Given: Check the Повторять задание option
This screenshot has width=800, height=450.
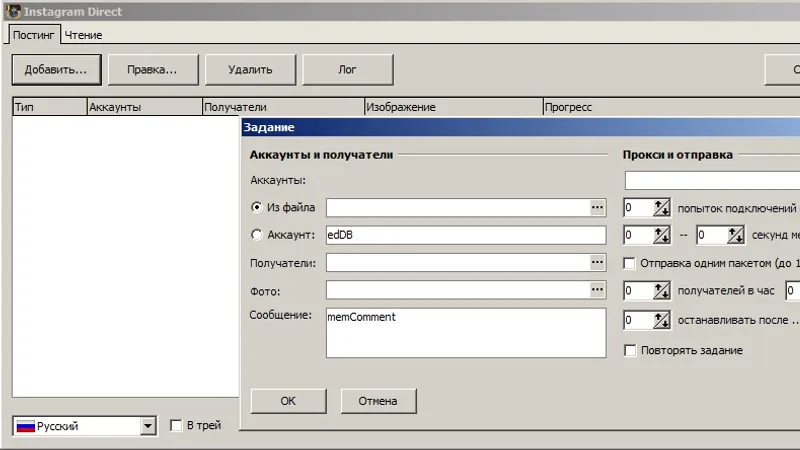Looking at the screenshot, I should point(630,351).
